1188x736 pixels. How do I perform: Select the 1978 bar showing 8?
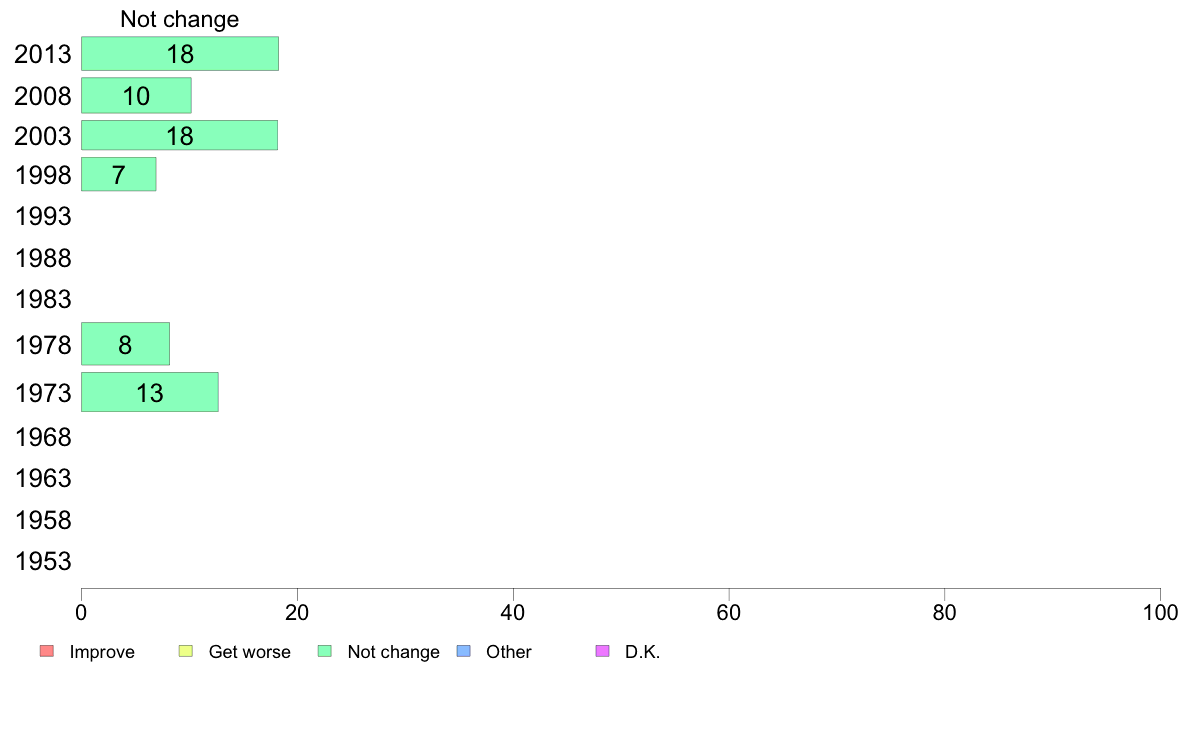point(125,344)
